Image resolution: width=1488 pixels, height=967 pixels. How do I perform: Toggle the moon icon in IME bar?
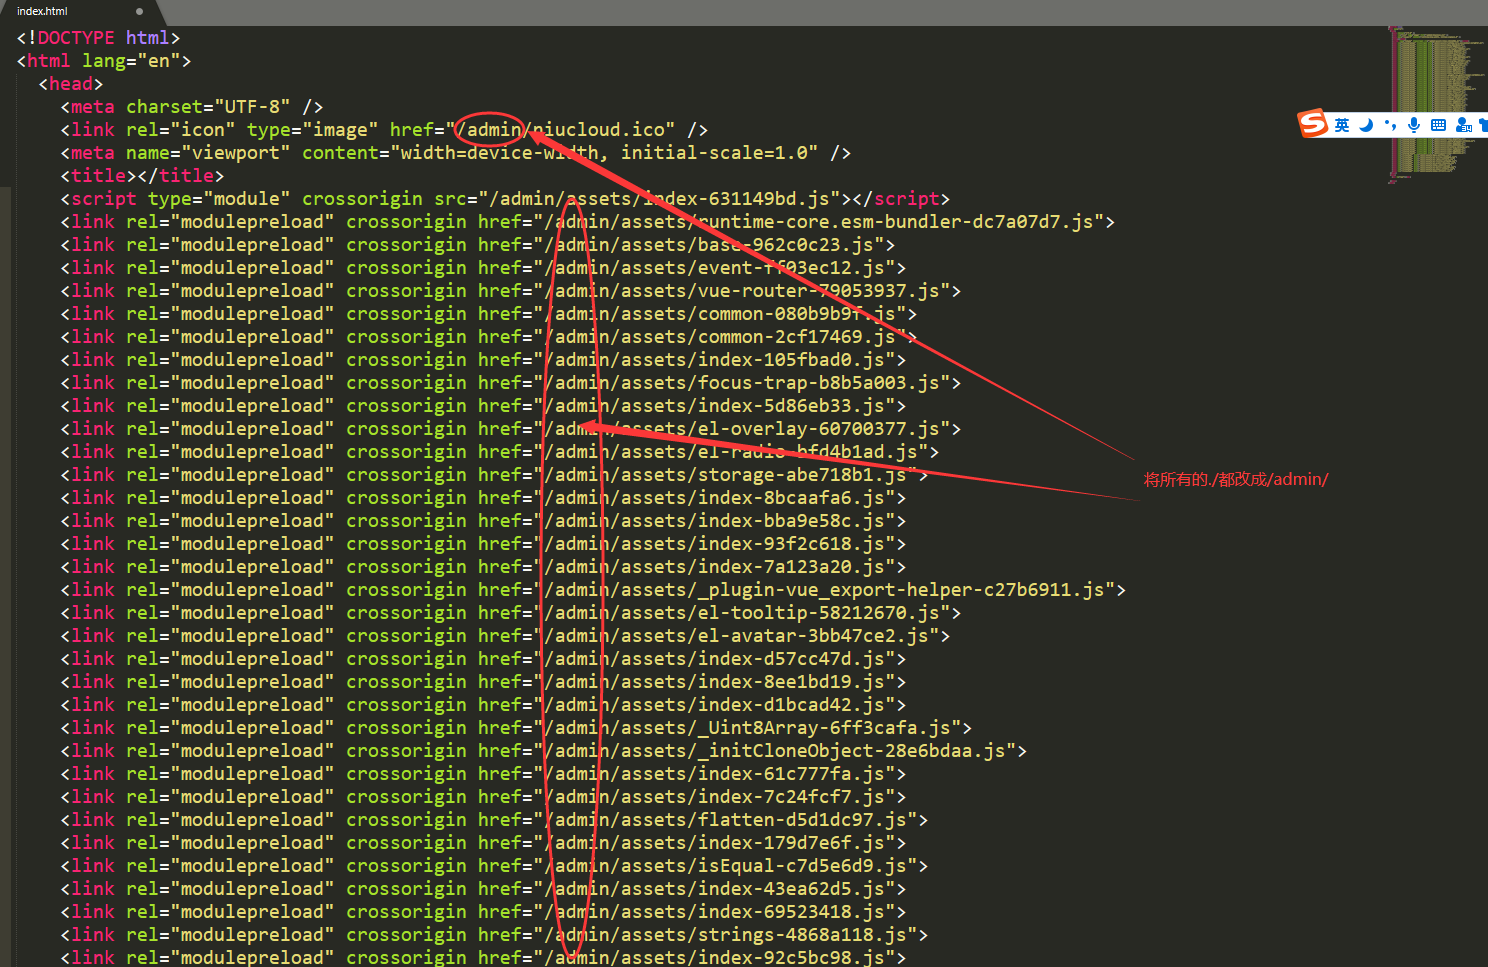tap(1366, 125)
